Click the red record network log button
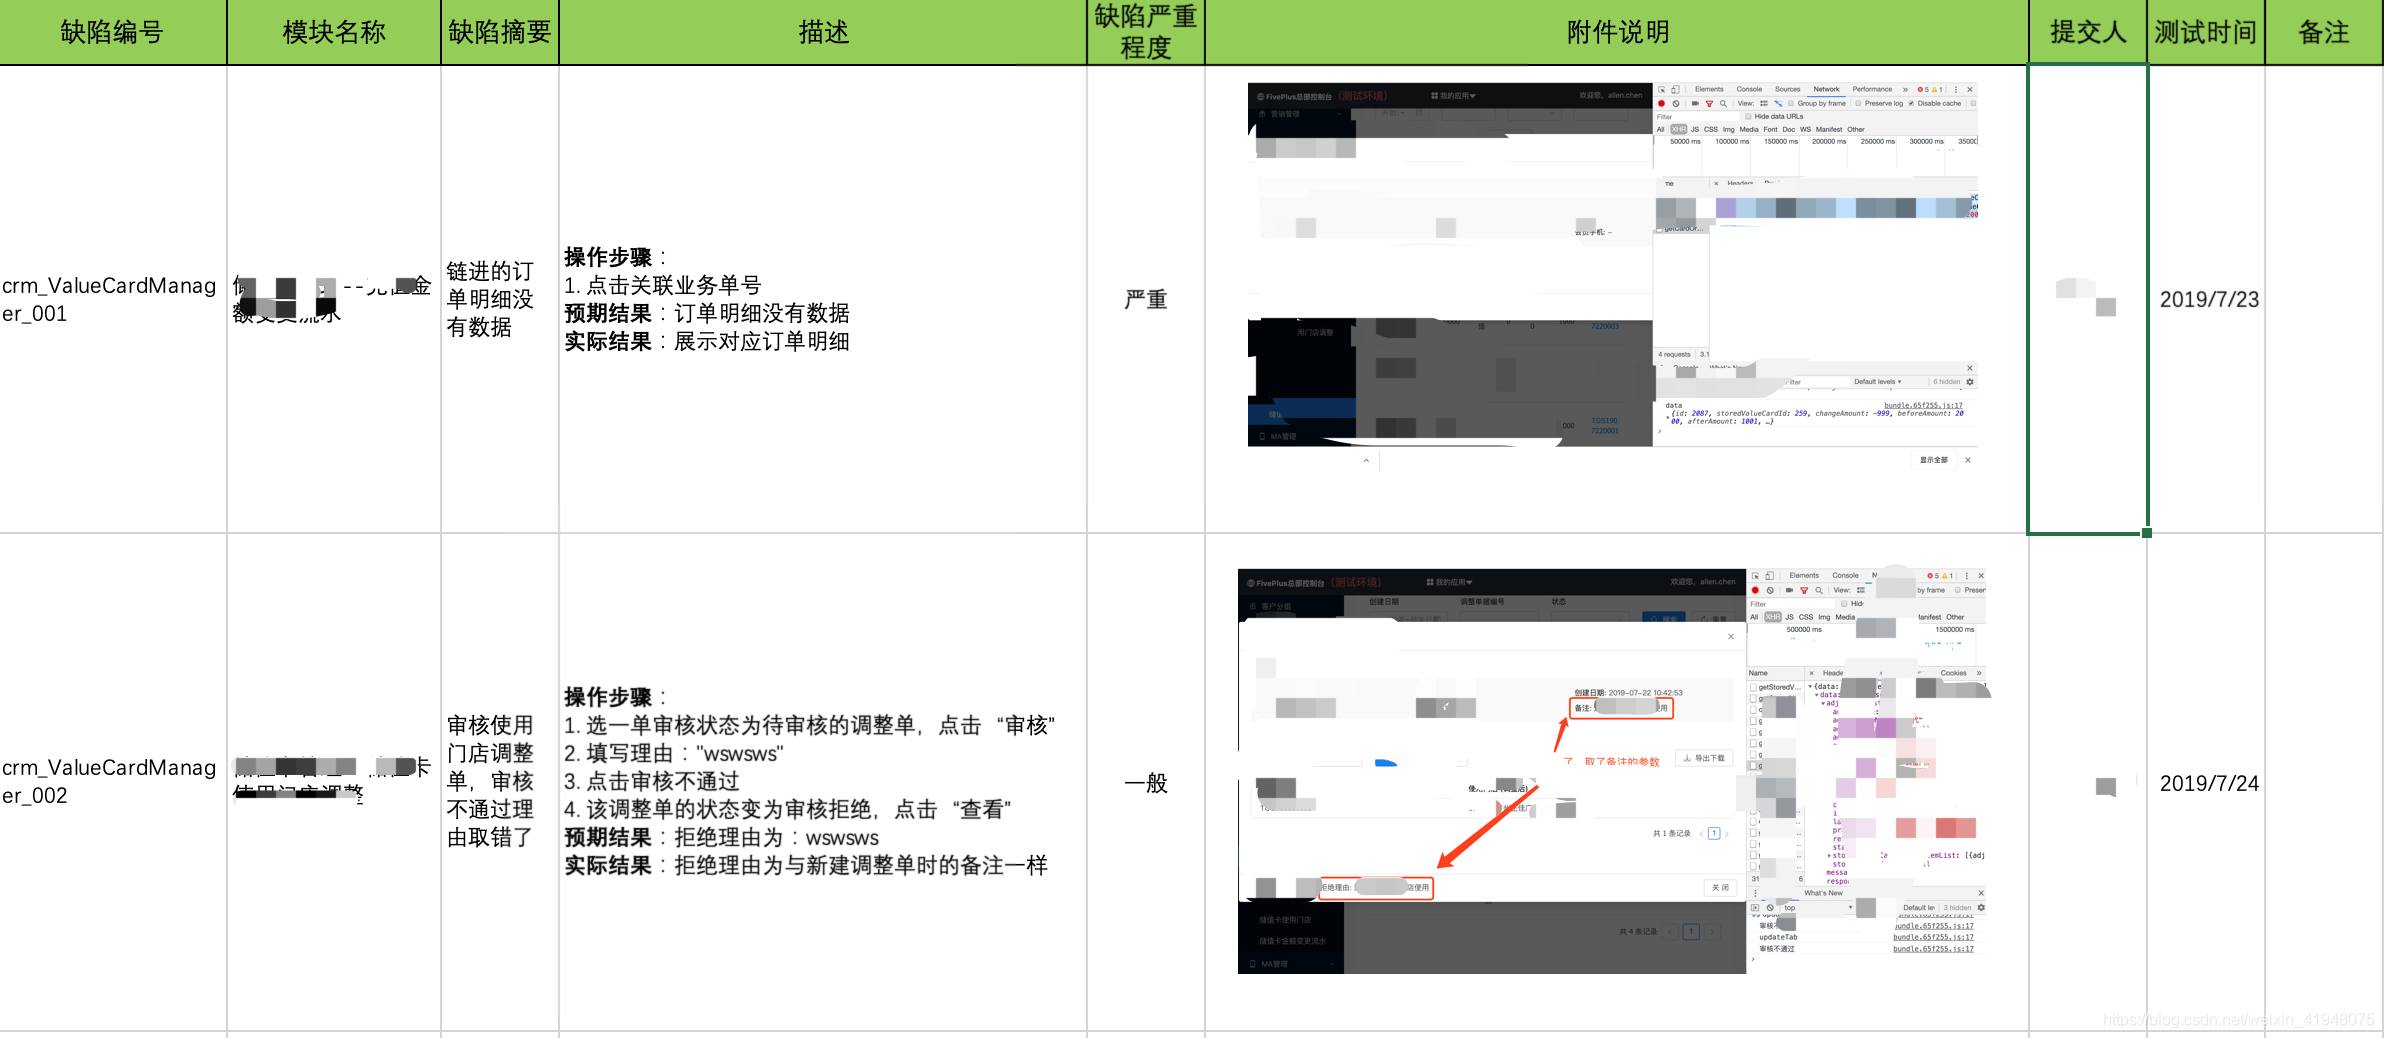 (x=1662, y=104)
